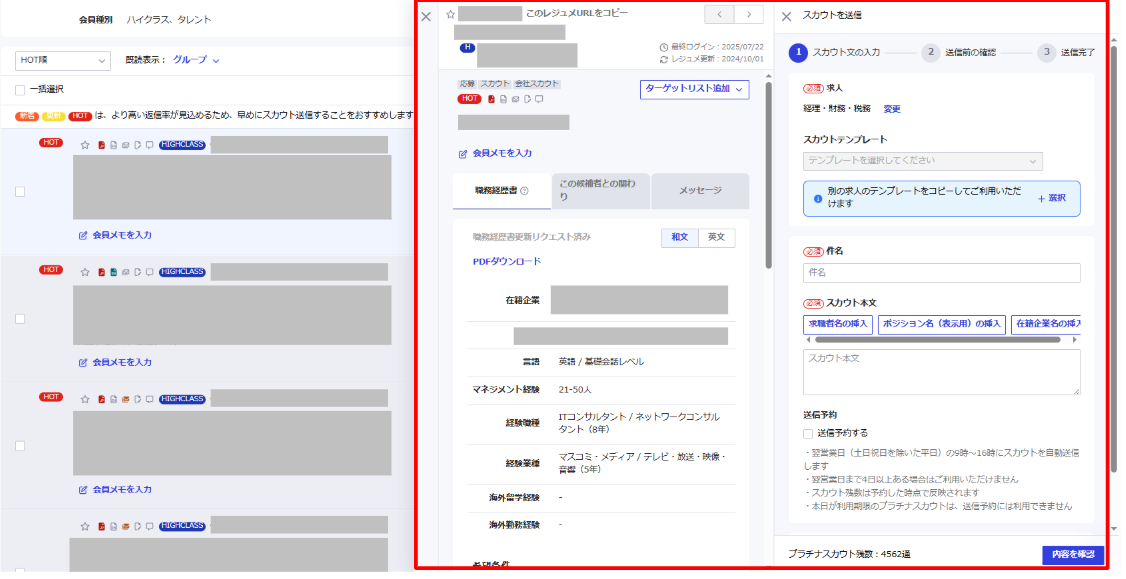Favorite the candidate using the star icon
This screenshot has width=1126, height=579.
[450, 16]
